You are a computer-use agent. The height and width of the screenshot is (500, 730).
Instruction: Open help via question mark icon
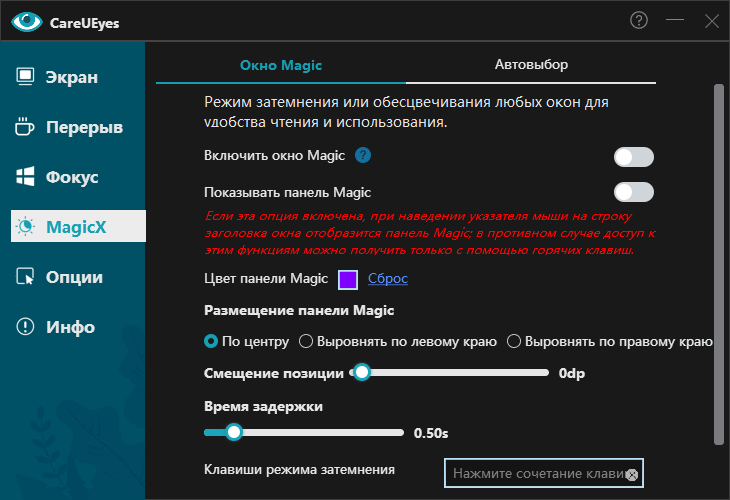(x=639, y=20)
